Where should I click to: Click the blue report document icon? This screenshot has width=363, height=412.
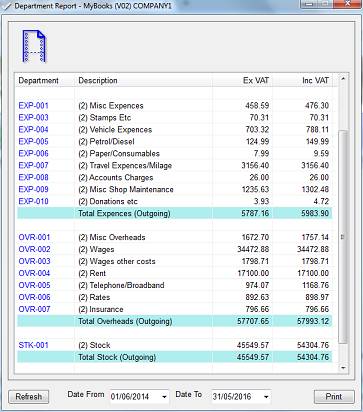point(34,46)
